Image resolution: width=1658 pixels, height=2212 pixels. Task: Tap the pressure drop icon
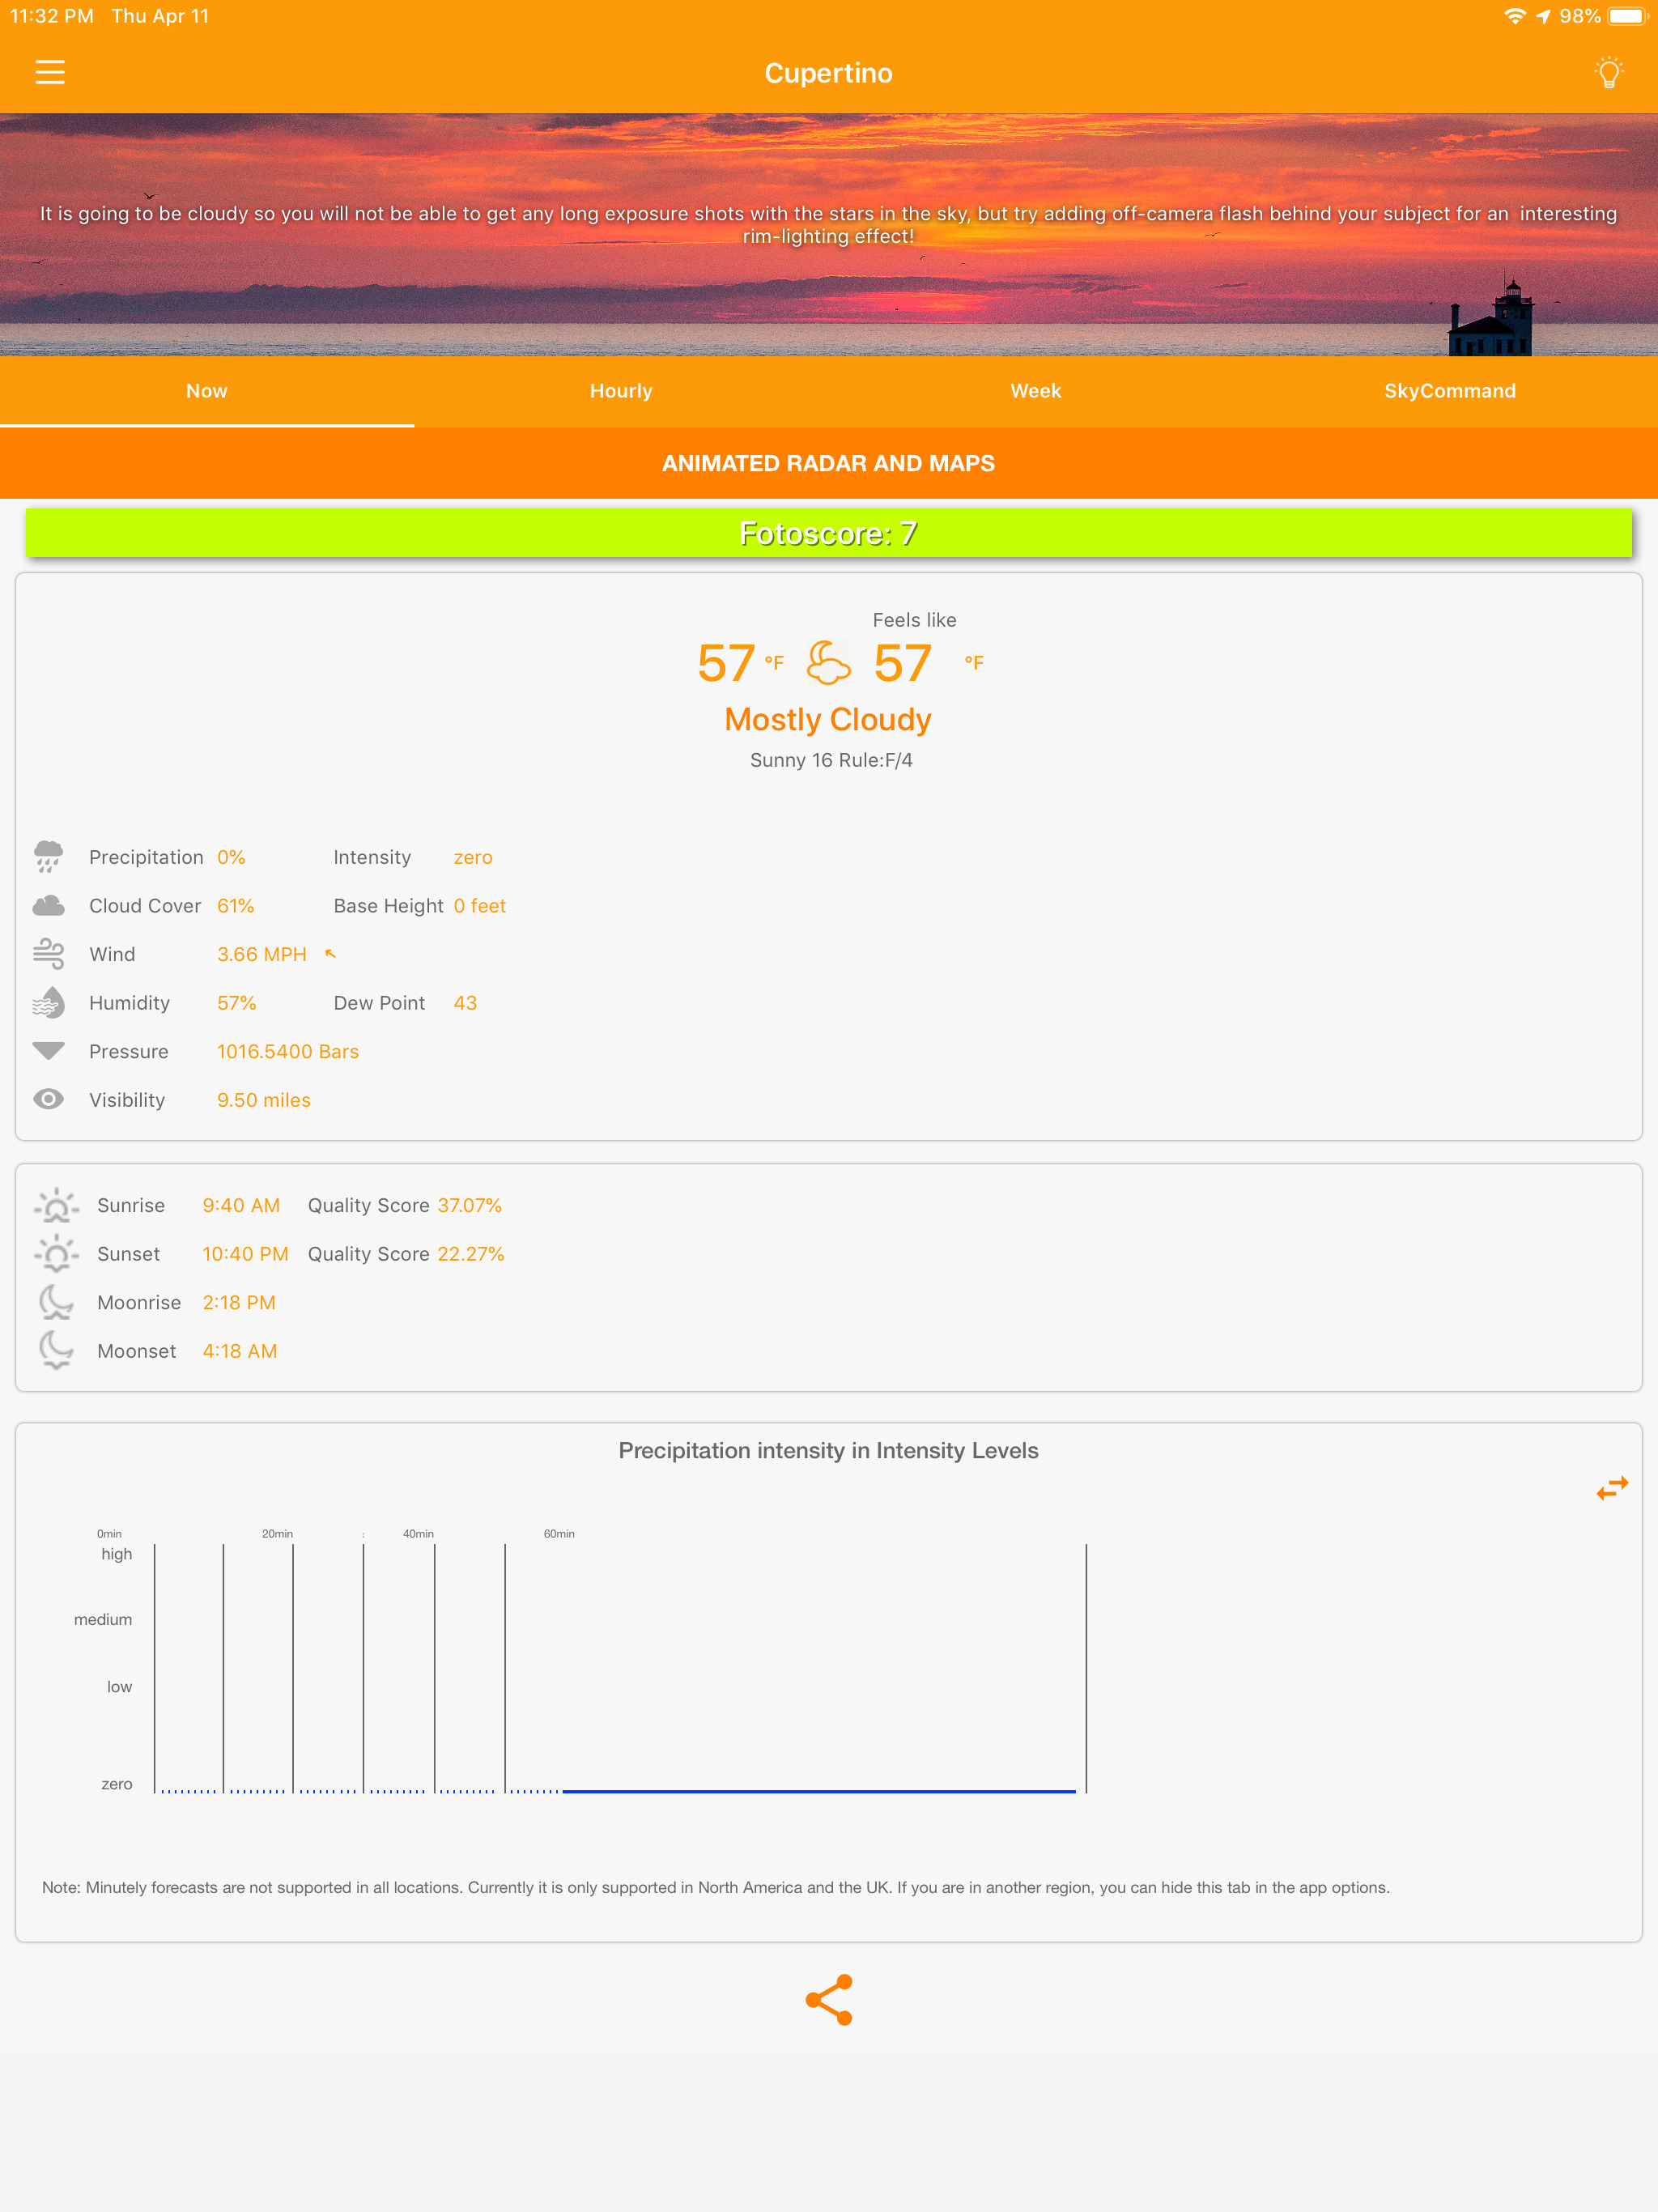[x=48, y=1051]
